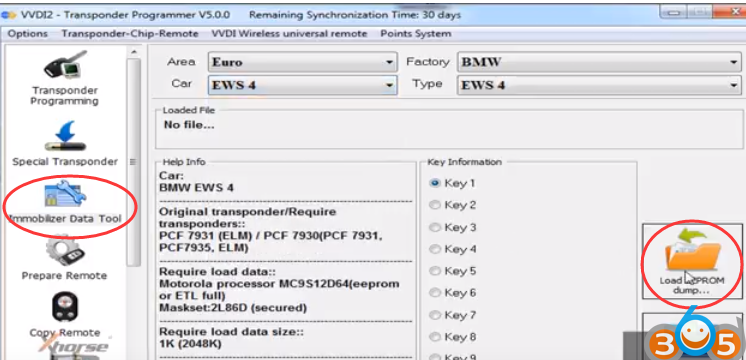Click the 'No file...' loaded file text
Image resolution: width=746 pixels, height=360 pixels.
[x=189, y=125]
